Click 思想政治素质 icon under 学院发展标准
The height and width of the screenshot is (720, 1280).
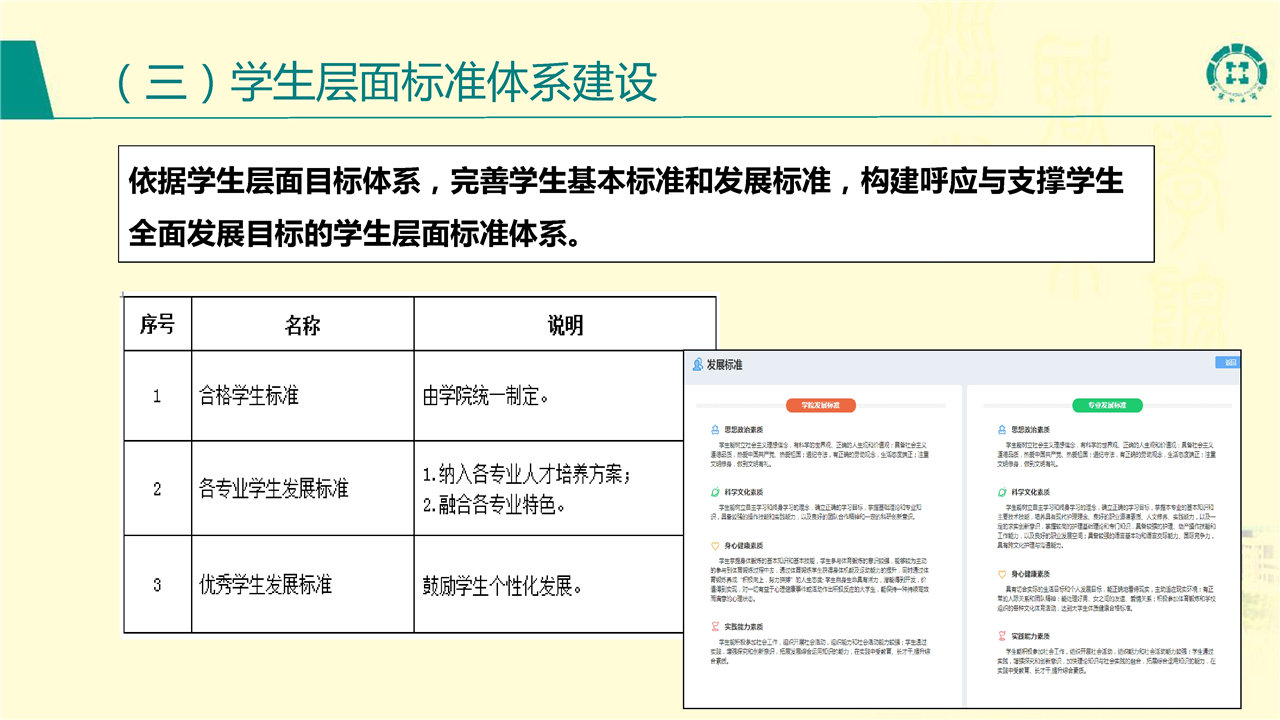pos(714,428)
